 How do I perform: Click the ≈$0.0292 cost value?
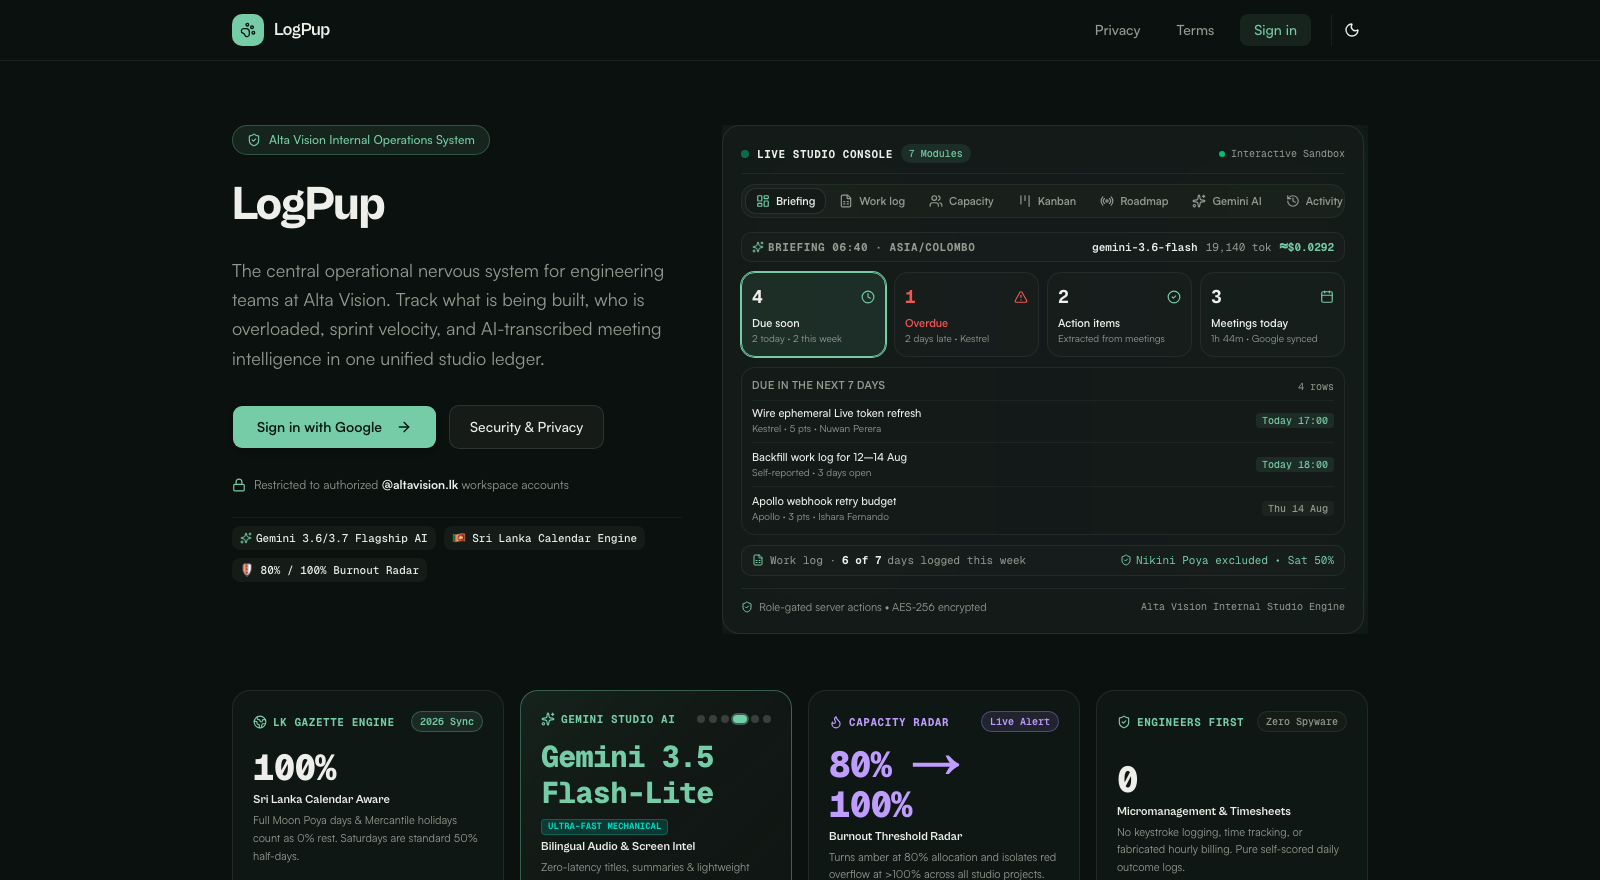click(x=1306, y=247)
